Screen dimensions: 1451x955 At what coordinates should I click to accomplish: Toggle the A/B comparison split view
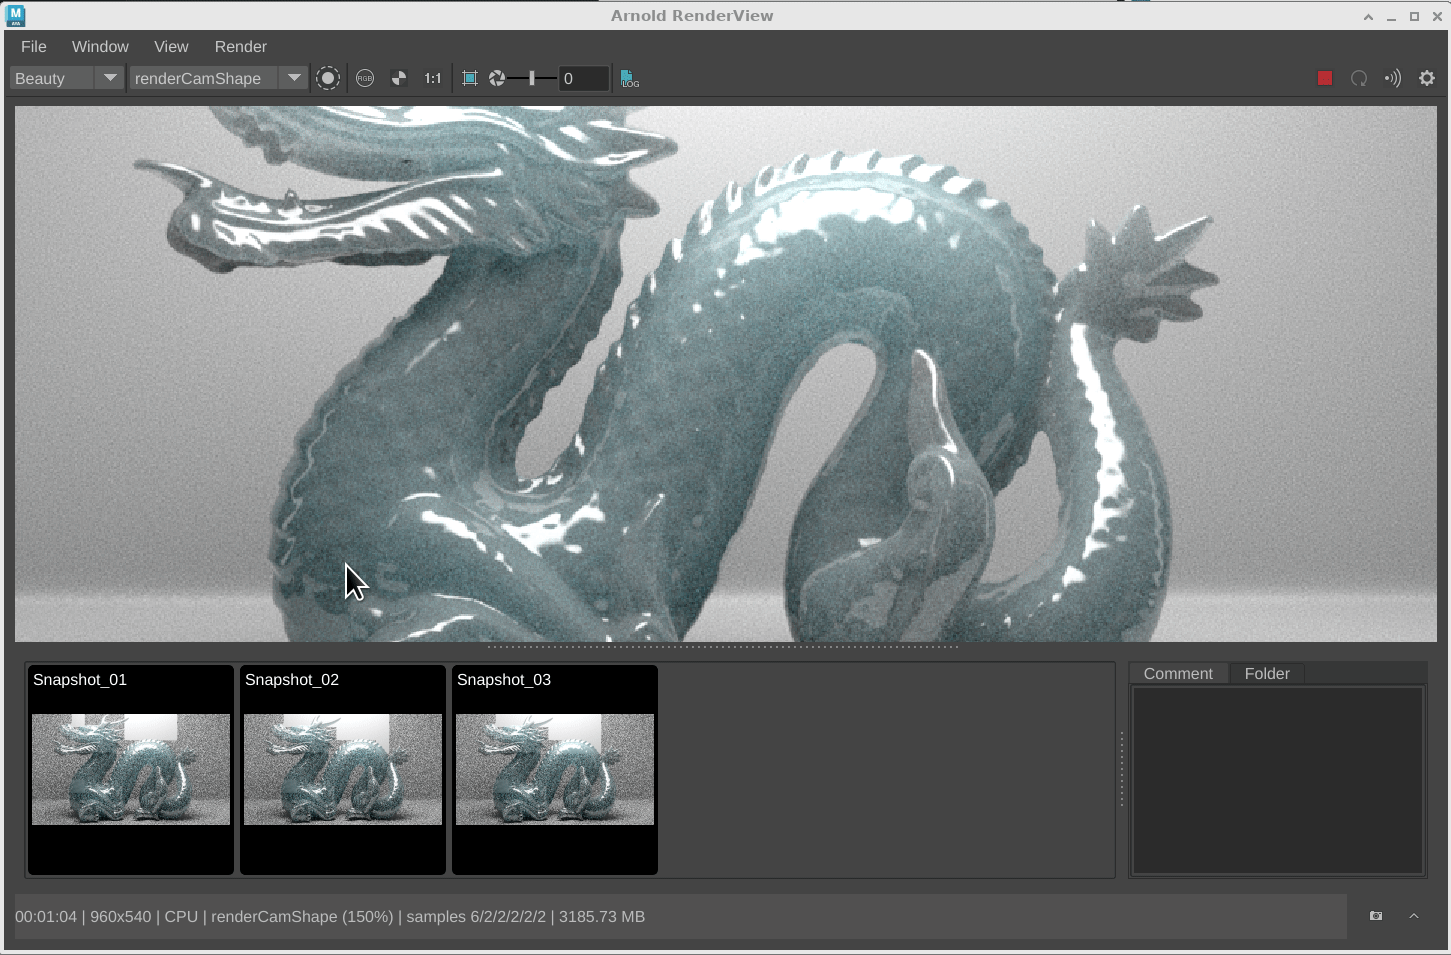click(x=398, y=78)
